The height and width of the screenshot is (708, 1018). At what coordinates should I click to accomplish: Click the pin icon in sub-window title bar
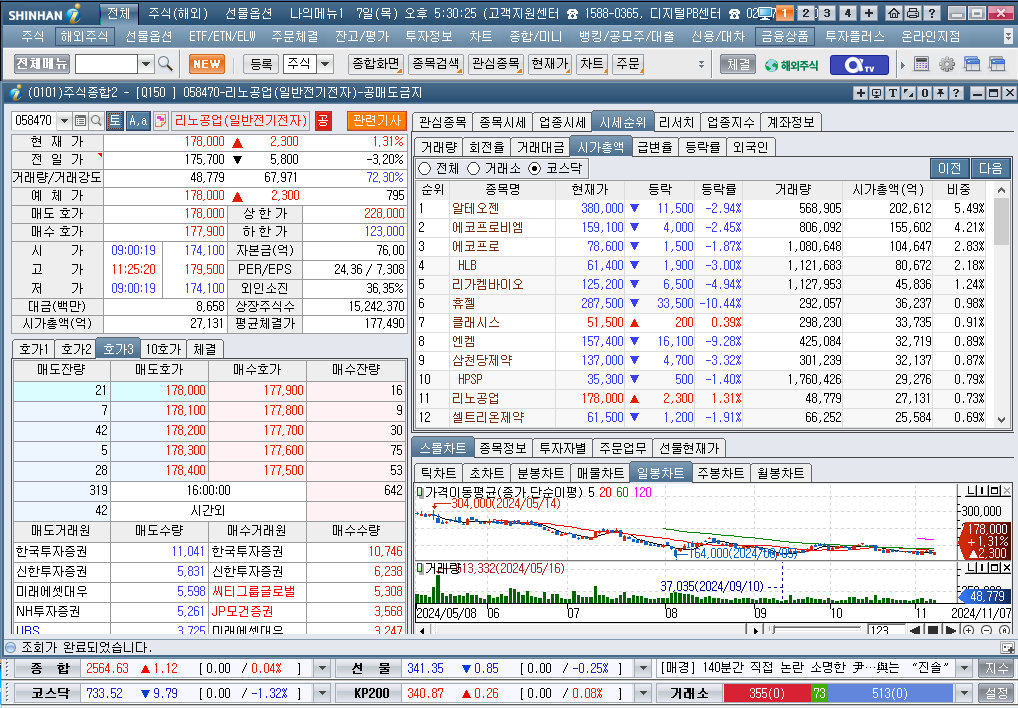pos(940,93)
